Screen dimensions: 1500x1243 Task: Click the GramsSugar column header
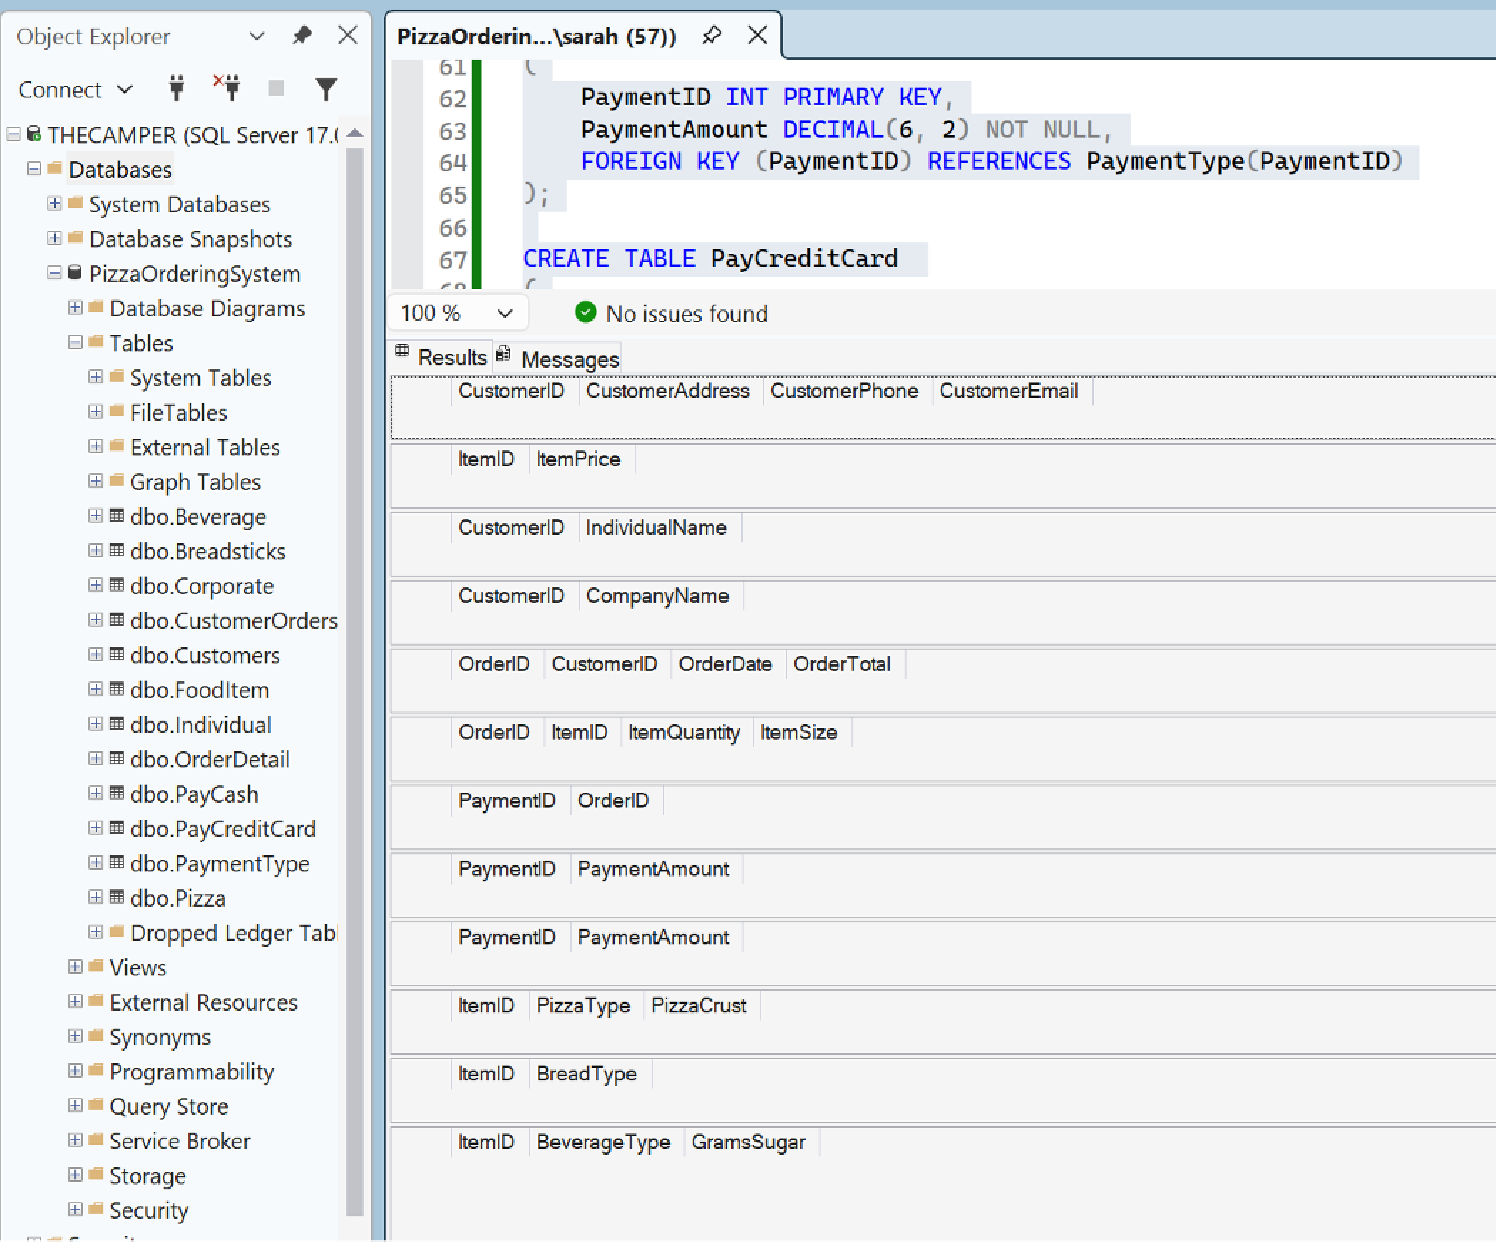point(749,1142)
